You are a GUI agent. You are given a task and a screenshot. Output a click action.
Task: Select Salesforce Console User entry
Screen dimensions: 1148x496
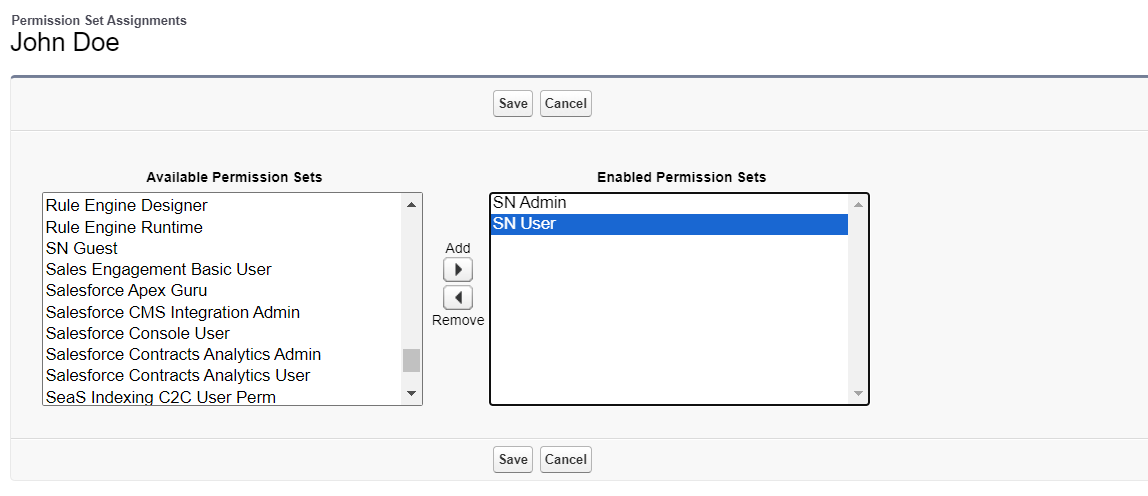(x=223, y=333)
